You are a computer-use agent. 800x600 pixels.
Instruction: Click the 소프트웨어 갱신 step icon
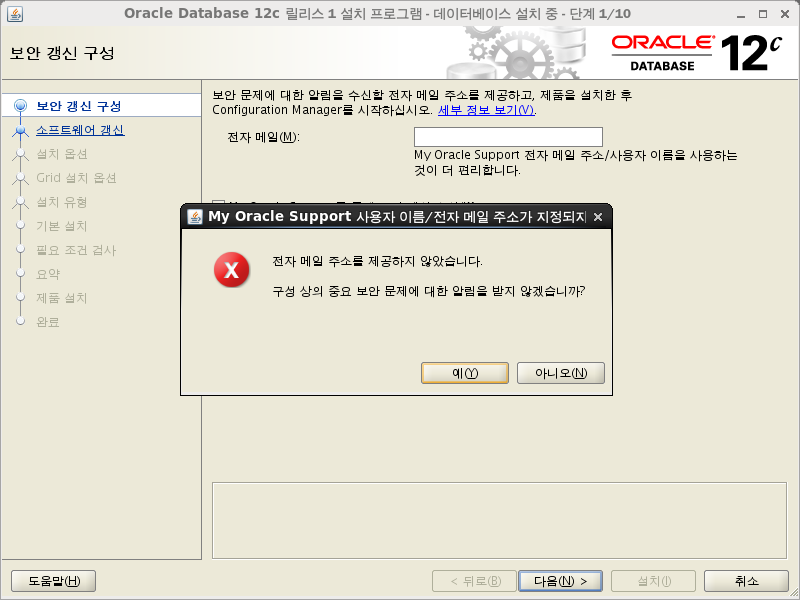(20, 130)
